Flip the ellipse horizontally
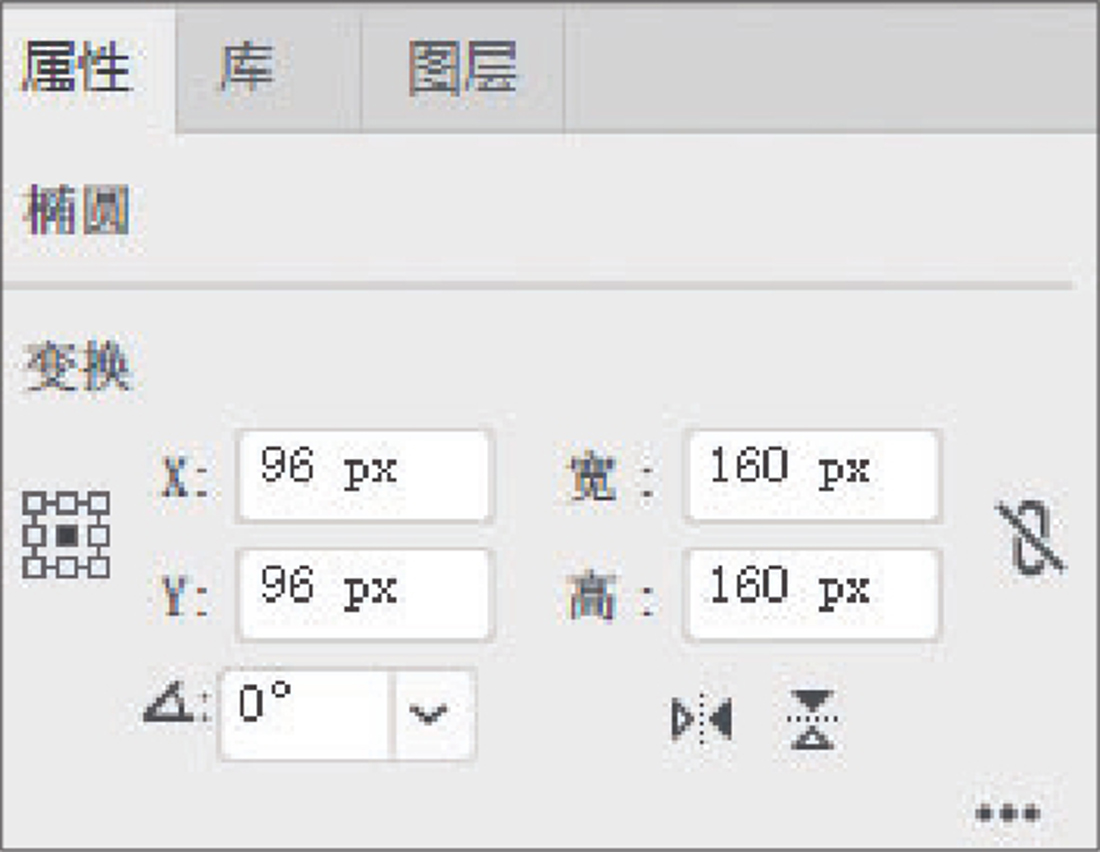This screenshot has height=852, width=1100. (702, 719)
